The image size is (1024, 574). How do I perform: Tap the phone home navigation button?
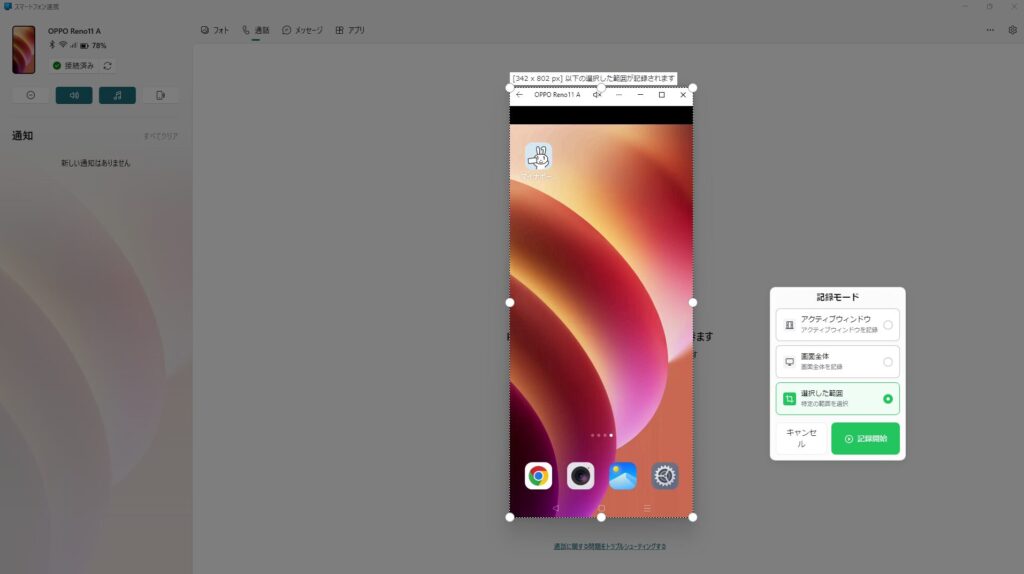pos(601,508)
